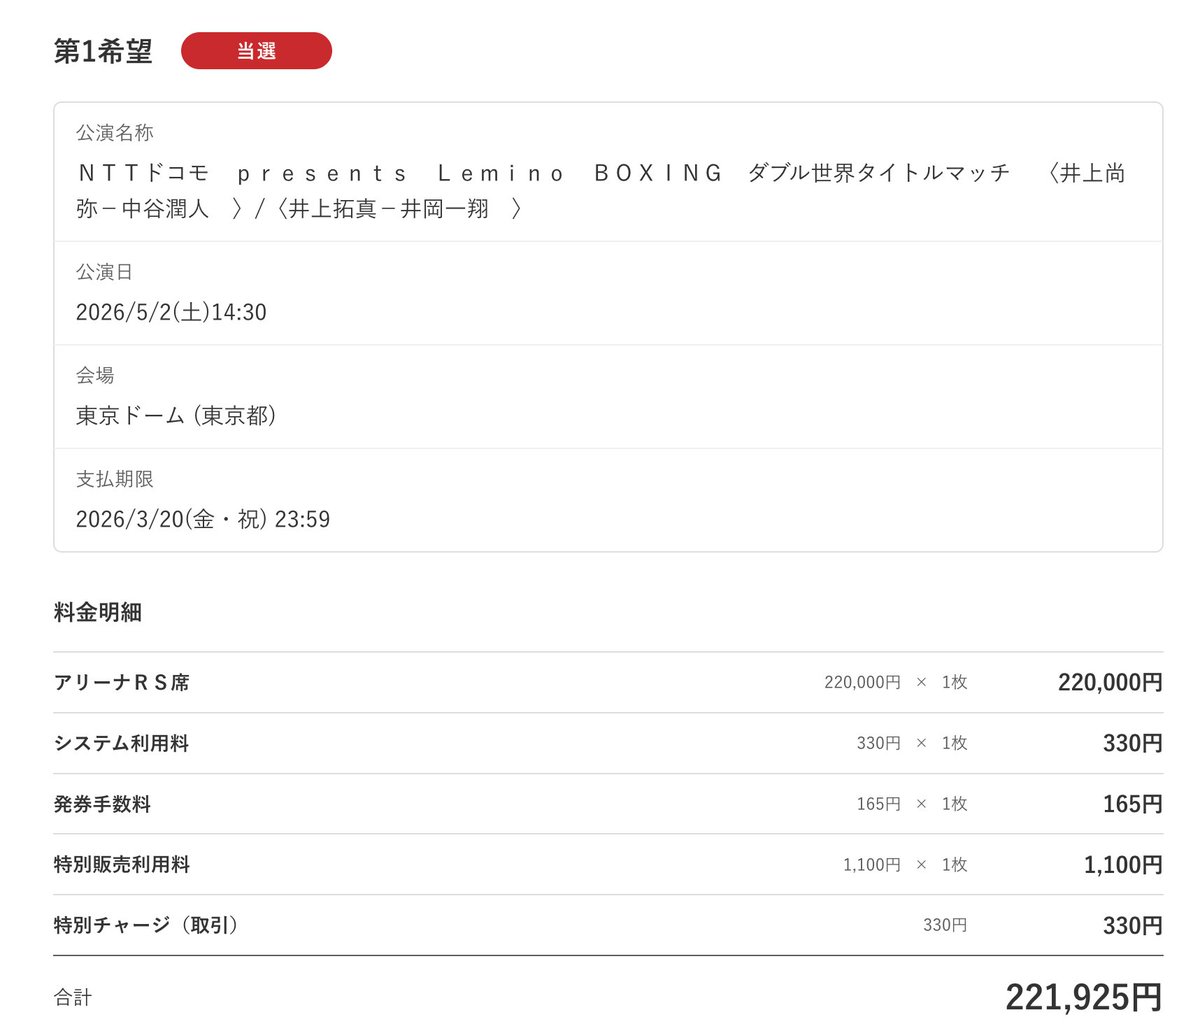1200x1024 pixels.
Task: Click 1枚 quantity in アリーナRS席 row
Action: (955, 683)
